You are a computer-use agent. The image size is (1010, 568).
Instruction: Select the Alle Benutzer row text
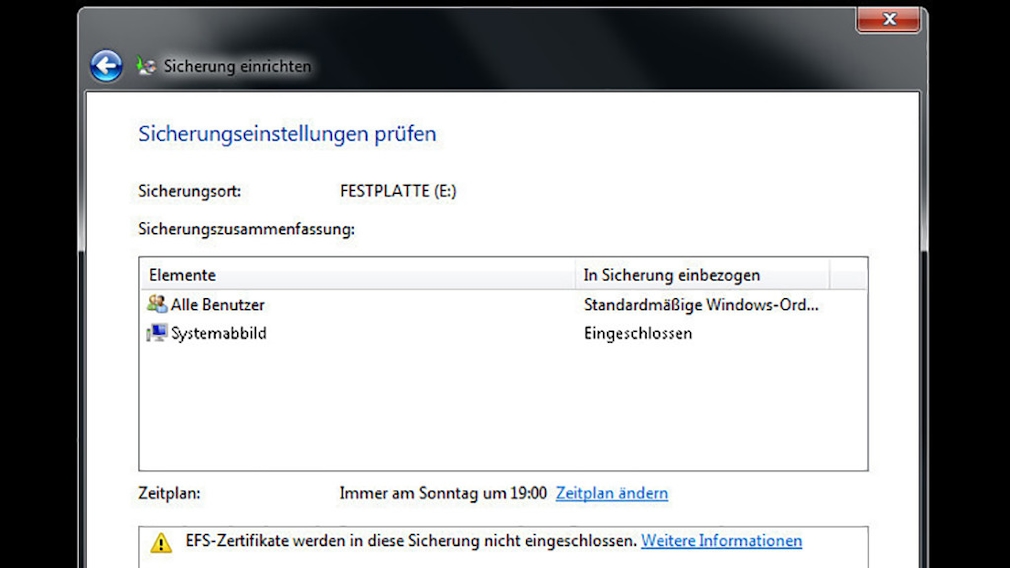tap(218, 305)
